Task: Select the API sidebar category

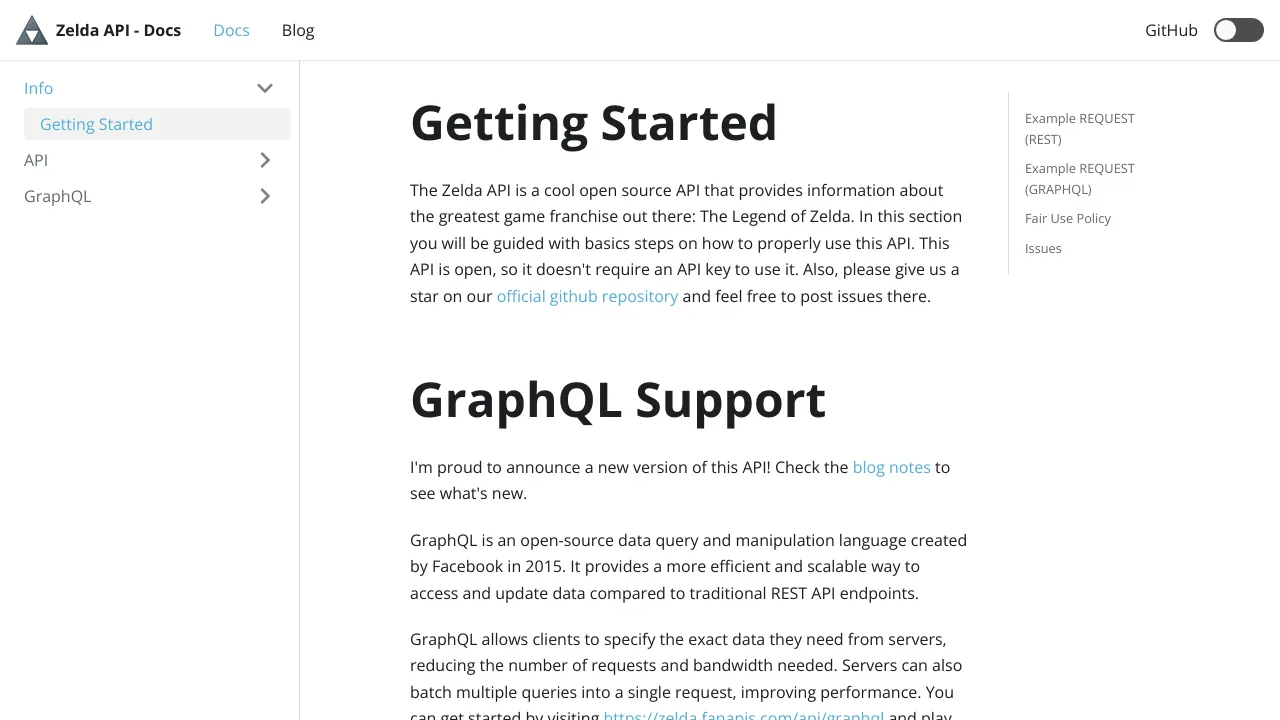Action: pos(36,160)
